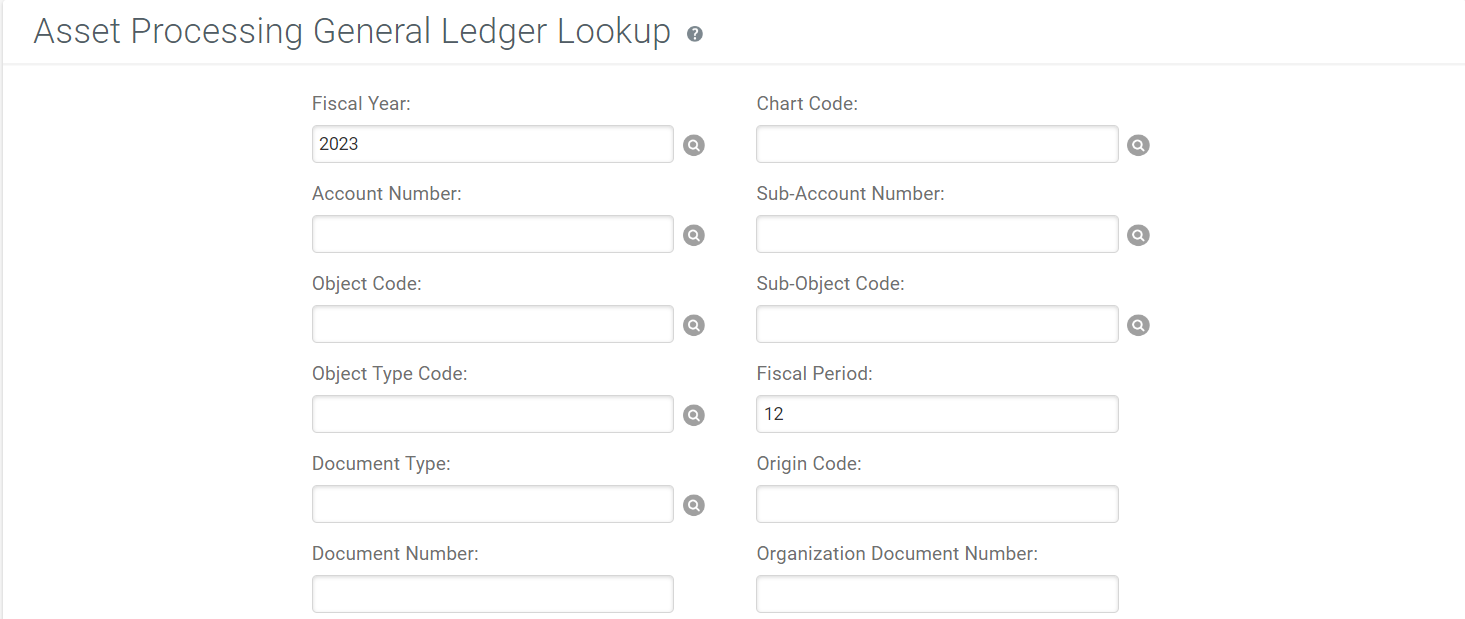Open Sub-Account Number lookup magnifier icon
1465x619 pixels.
1138,235
